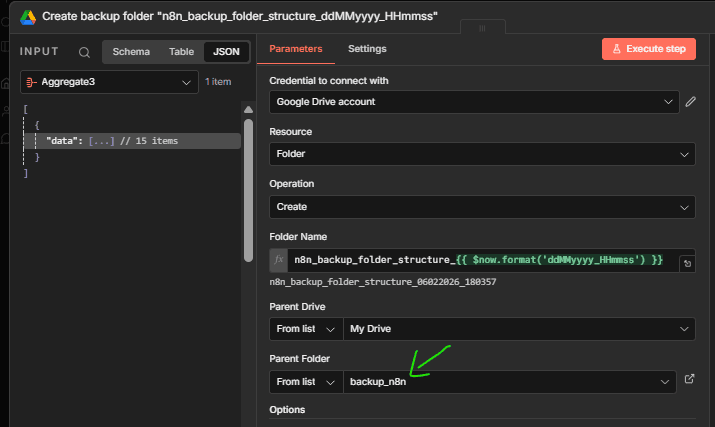Open the Parameters tab
The height and width of the screenshot is (427, 715).
(296, 49)
